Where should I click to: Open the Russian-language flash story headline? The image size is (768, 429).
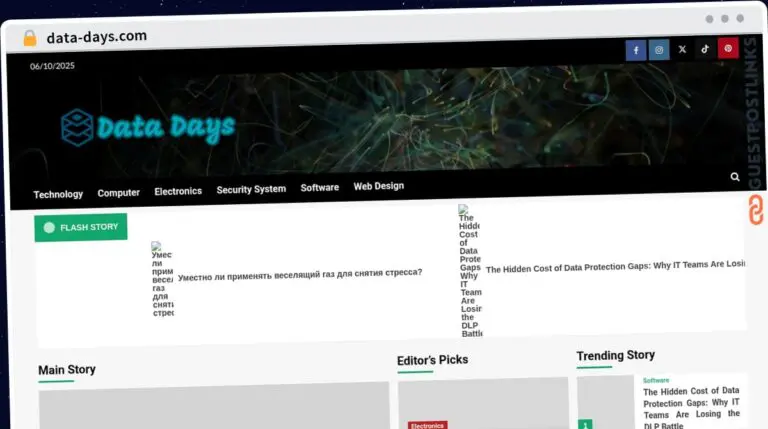point(300,274)
